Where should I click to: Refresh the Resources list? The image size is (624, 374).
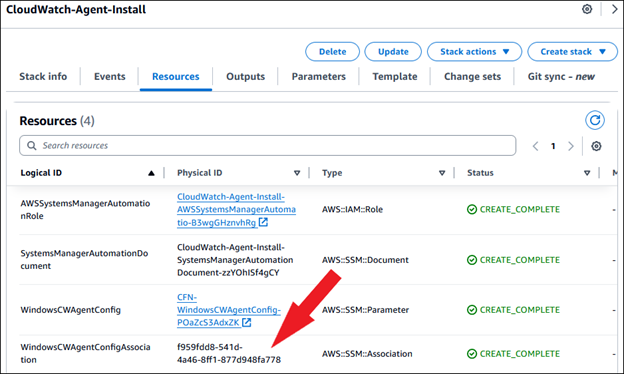coord(595,120)
